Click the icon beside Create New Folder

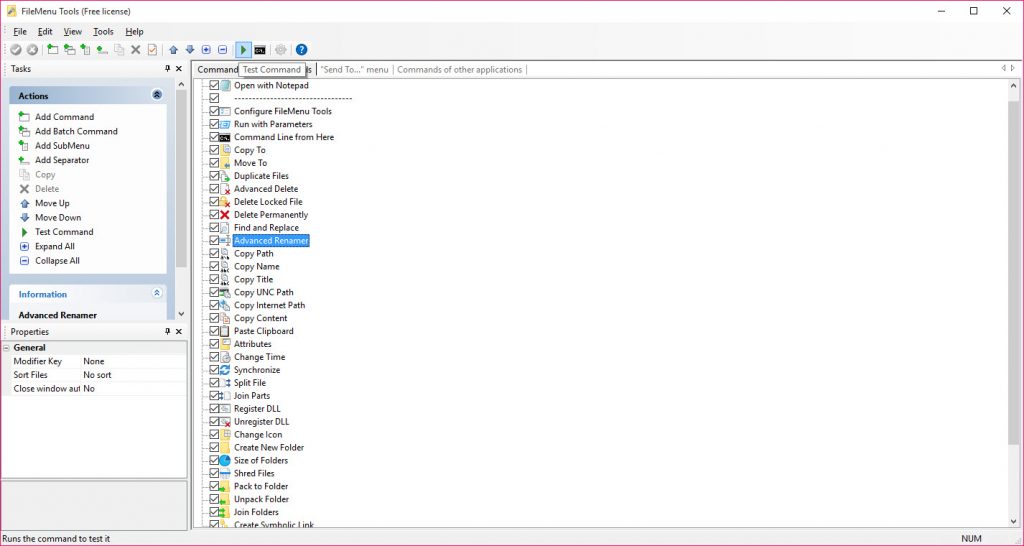(x=225, y=447)
